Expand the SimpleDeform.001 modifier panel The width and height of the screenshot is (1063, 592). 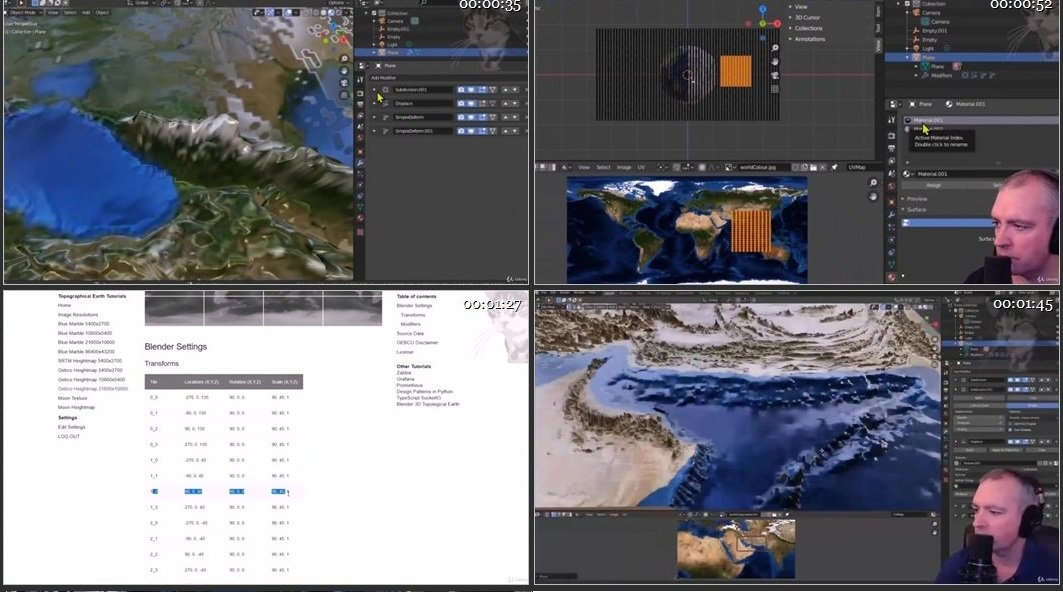coord(374,131)
